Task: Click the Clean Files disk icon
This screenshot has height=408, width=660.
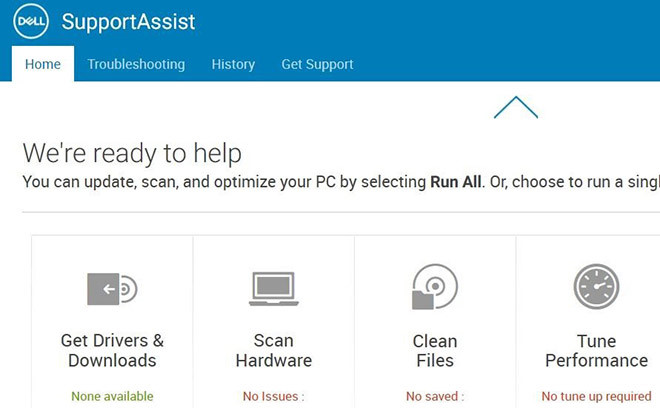Action: 435,288
